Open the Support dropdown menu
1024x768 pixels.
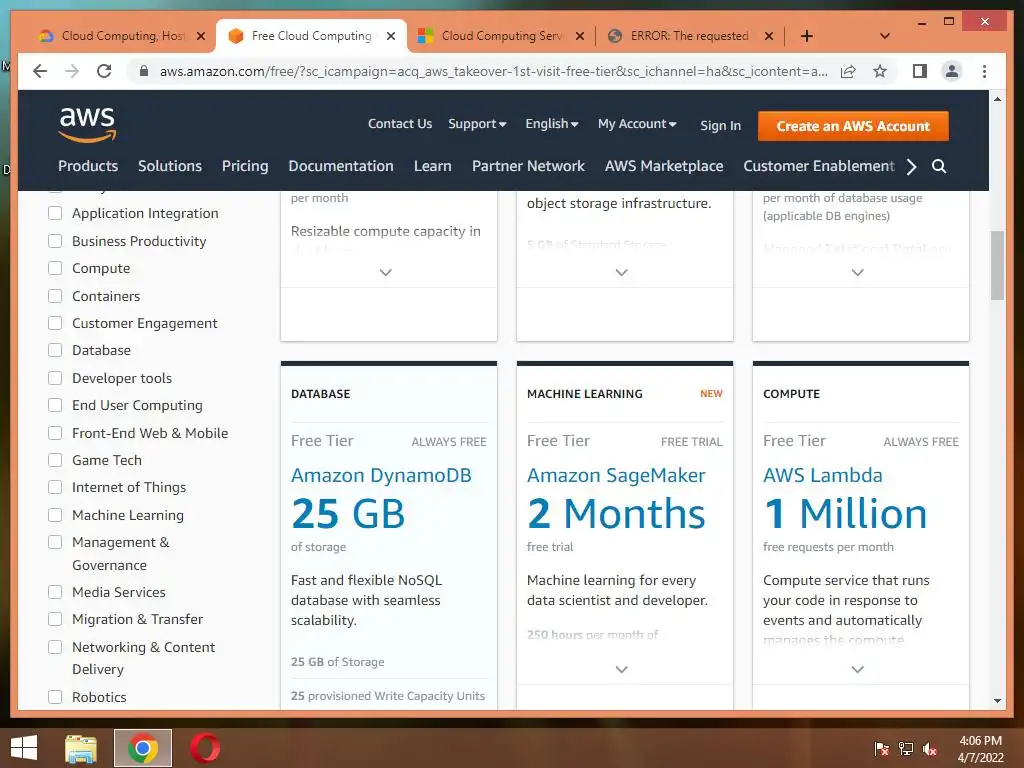pyautogui.click(x=477, y=124)
